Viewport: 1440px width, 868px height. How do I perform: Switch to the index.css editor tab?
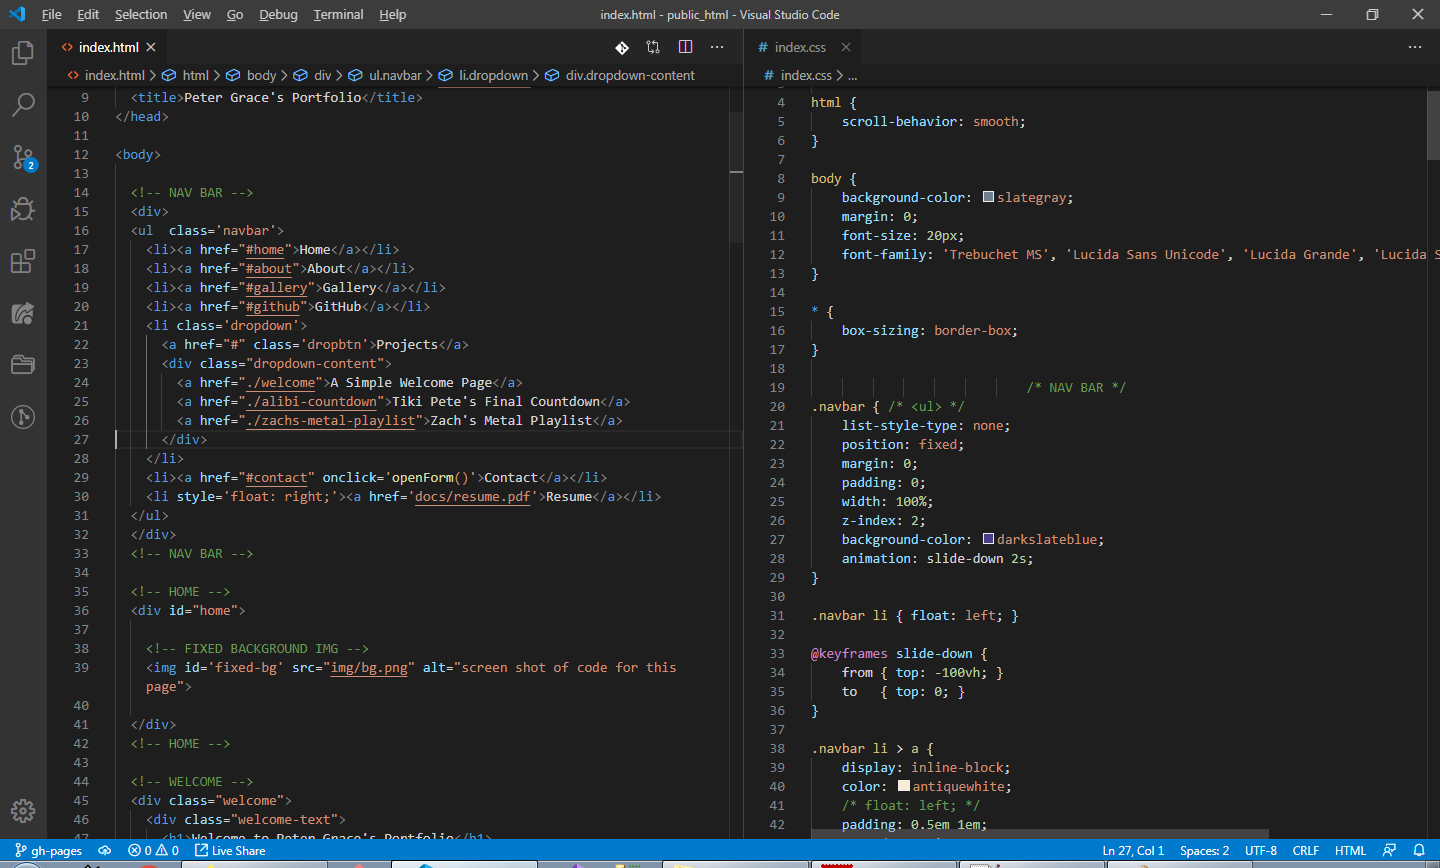click(x=800, y=46)
